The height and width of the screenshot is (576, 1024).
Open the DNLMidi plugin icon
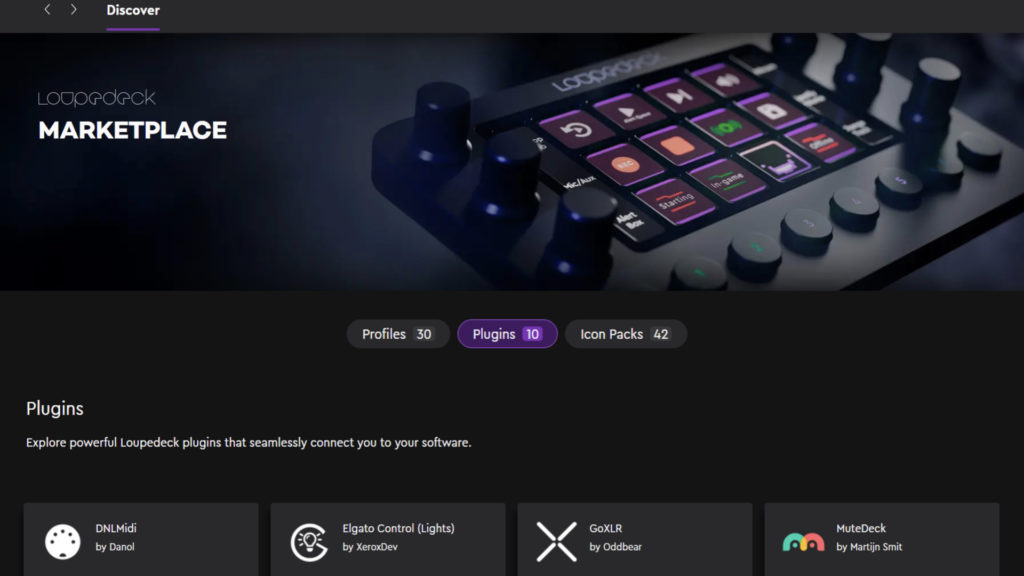tap(63, 541)
